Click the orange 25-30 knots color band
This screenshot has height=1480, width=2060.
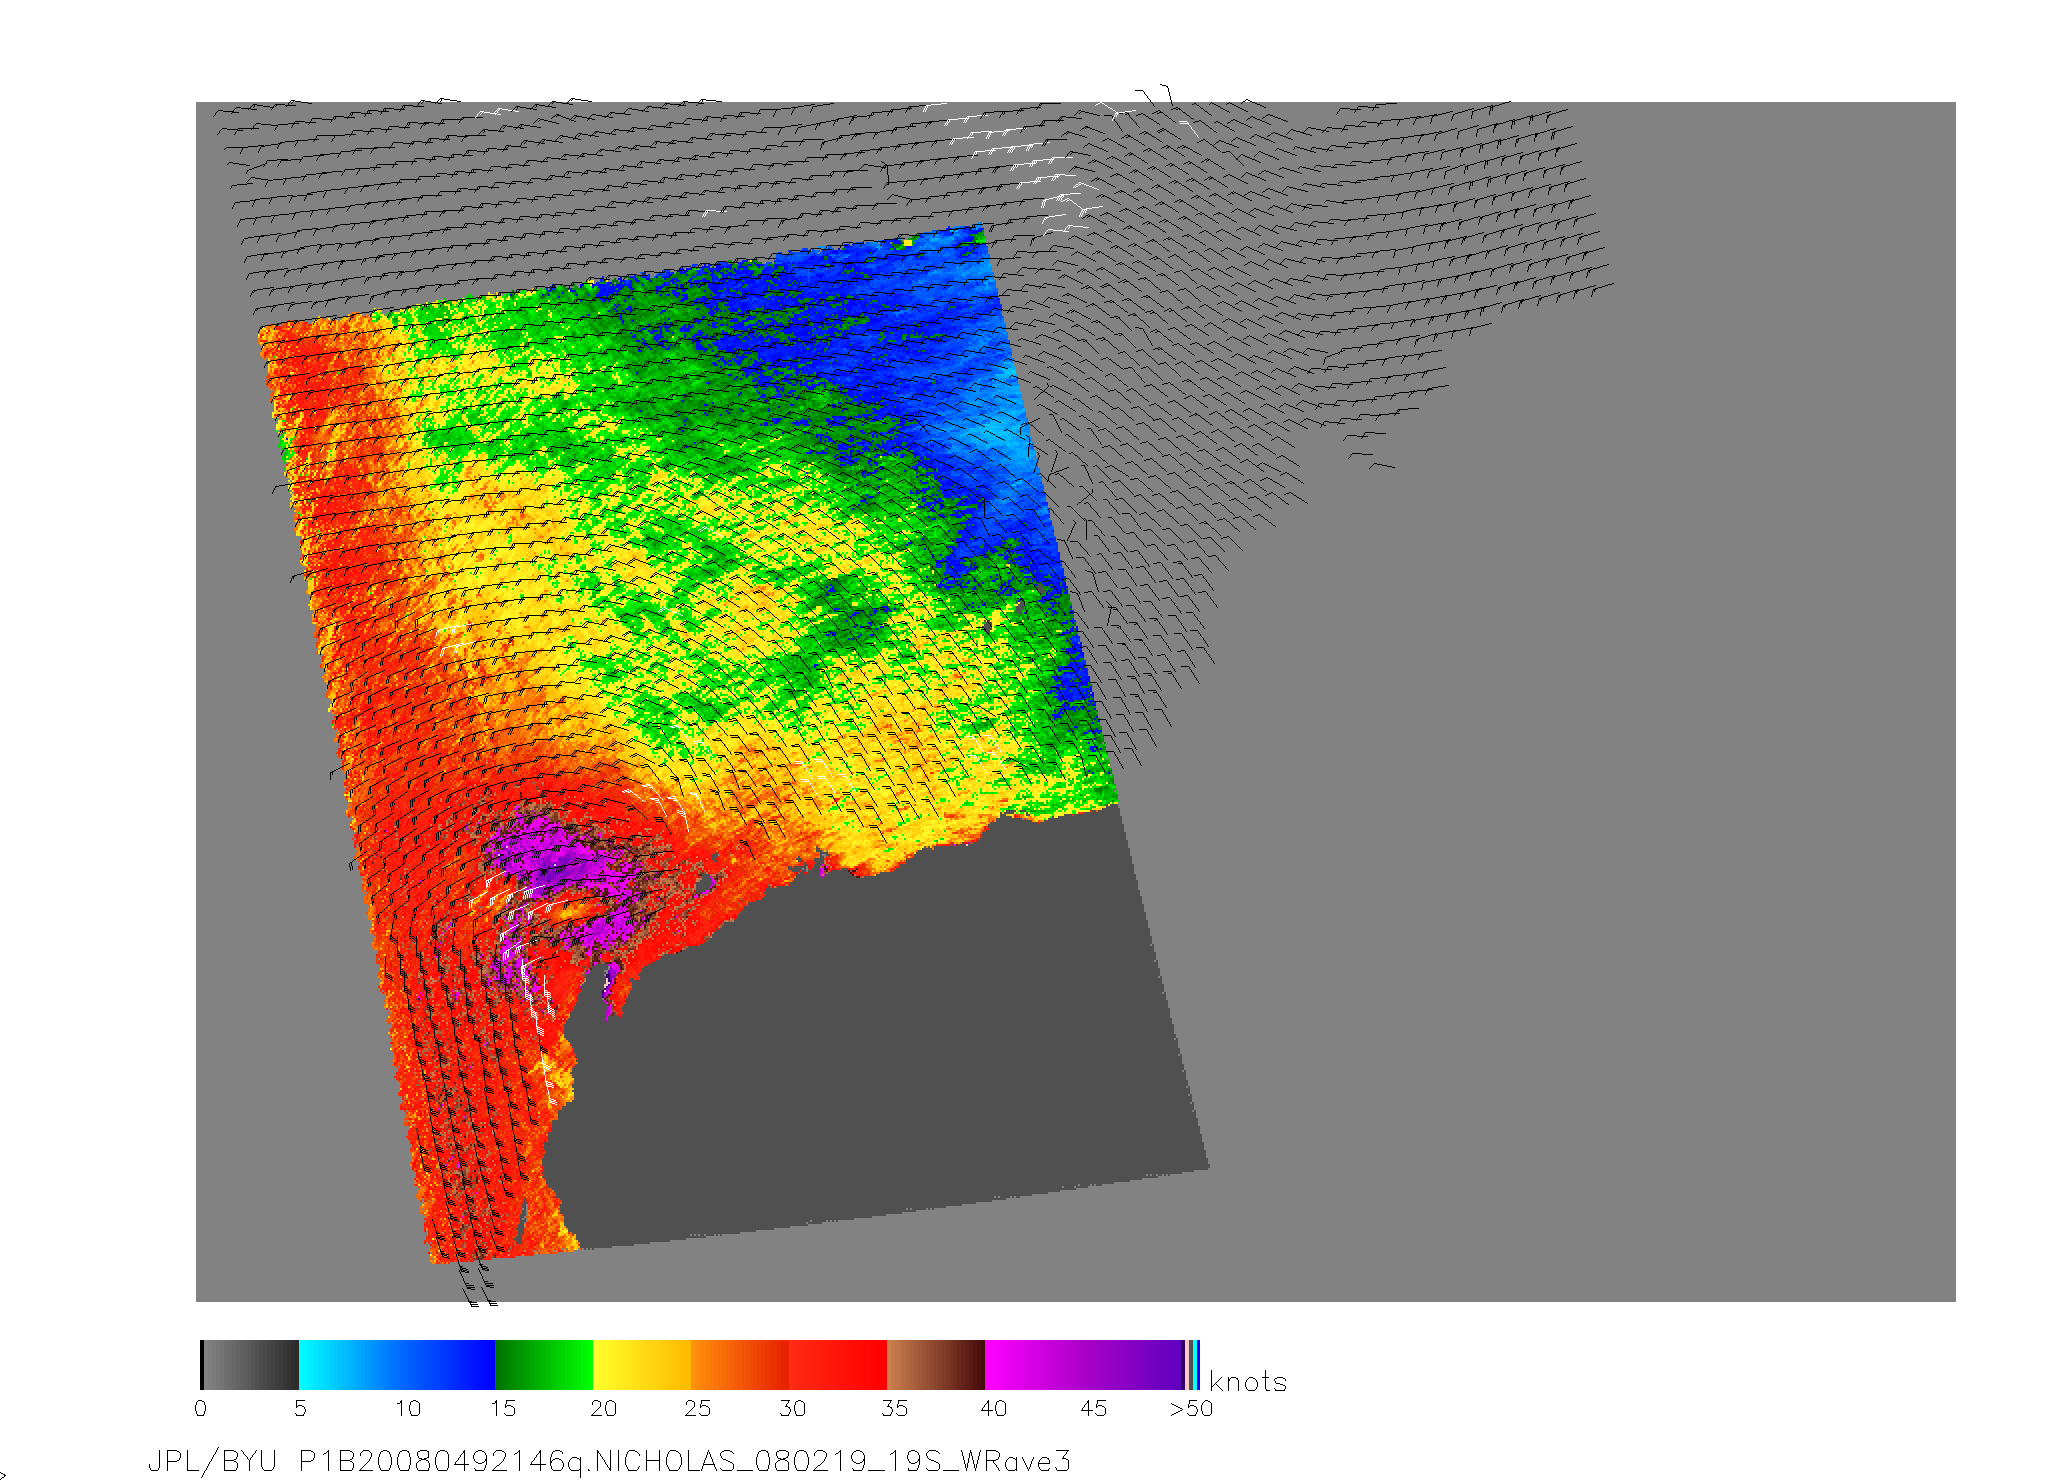(x=740, y=1365)
